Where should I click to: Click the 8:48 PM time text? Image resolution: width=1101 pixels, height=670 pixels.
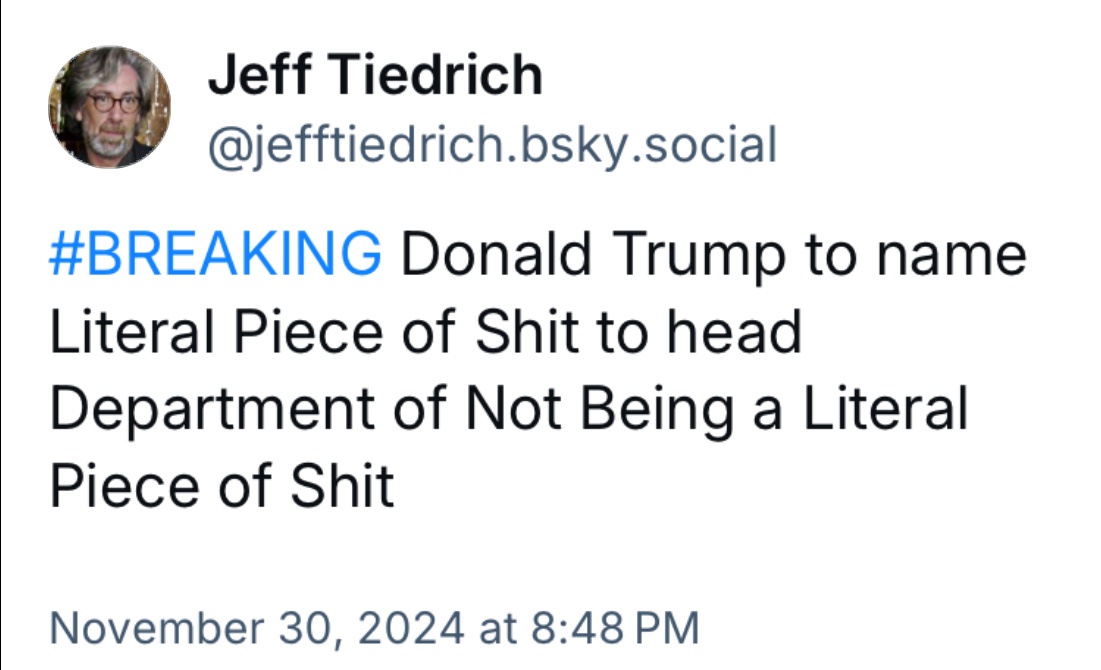tap(615, 628)
